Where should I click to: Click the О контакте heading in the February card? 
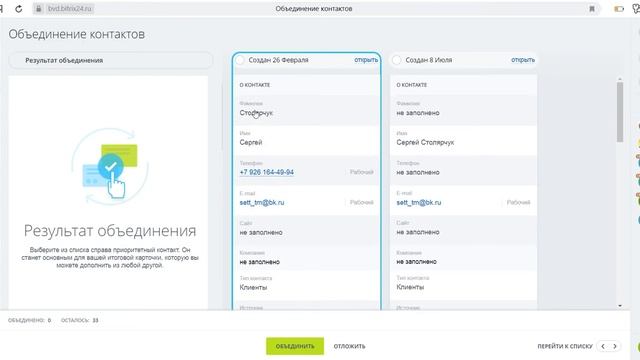(255, 85)
